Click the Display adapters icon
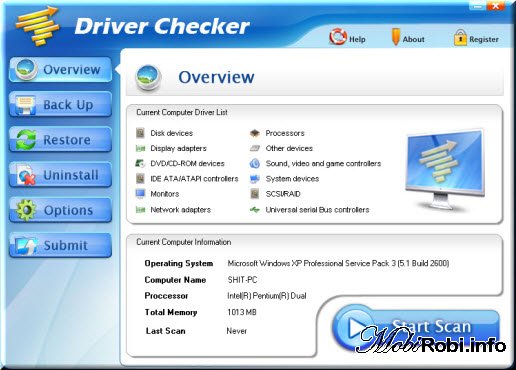Viewport: 516px width, 370px height. [140, 148]
